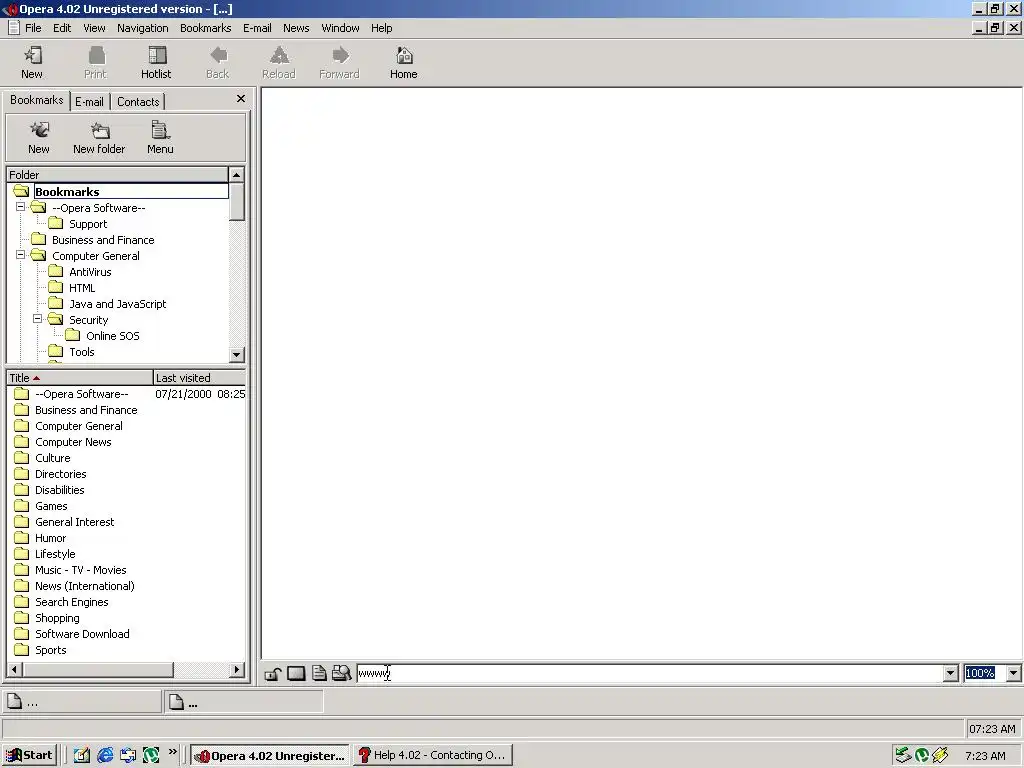
Task: Click the security padlock icon in address bar
Action: click(x=272, y=673)
